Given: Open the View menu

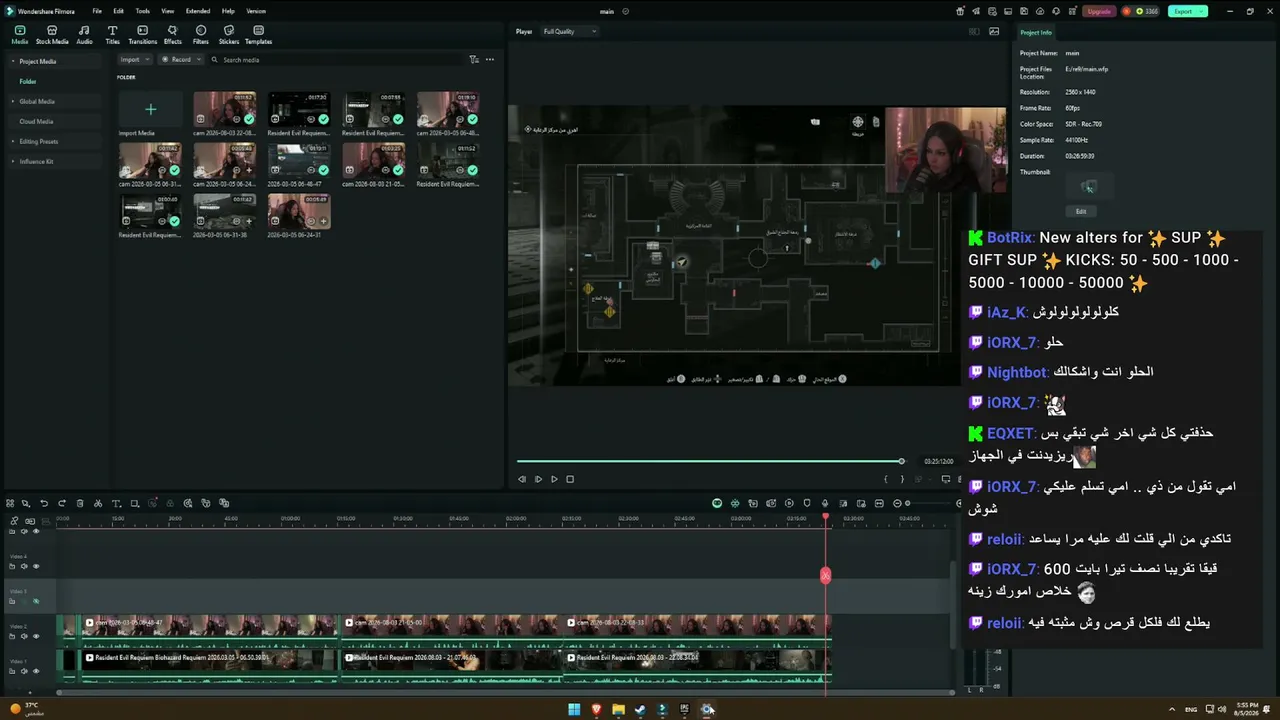Looking at the screenshot, I should coord(168,11).
